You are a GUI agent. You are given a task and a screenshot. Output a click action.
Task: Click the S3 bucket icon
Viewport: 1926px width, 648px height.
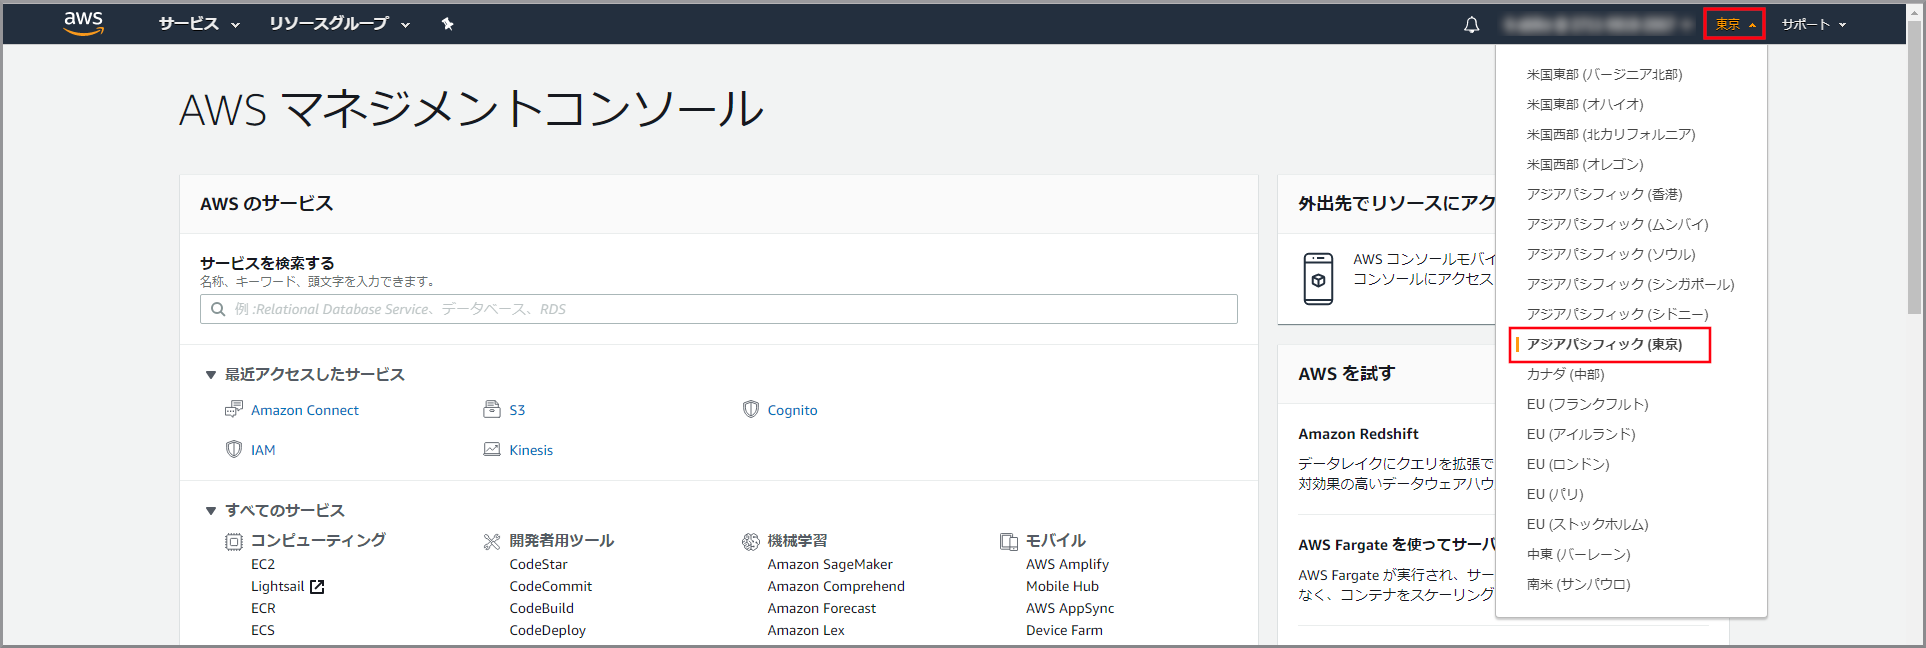click(492, 409)
